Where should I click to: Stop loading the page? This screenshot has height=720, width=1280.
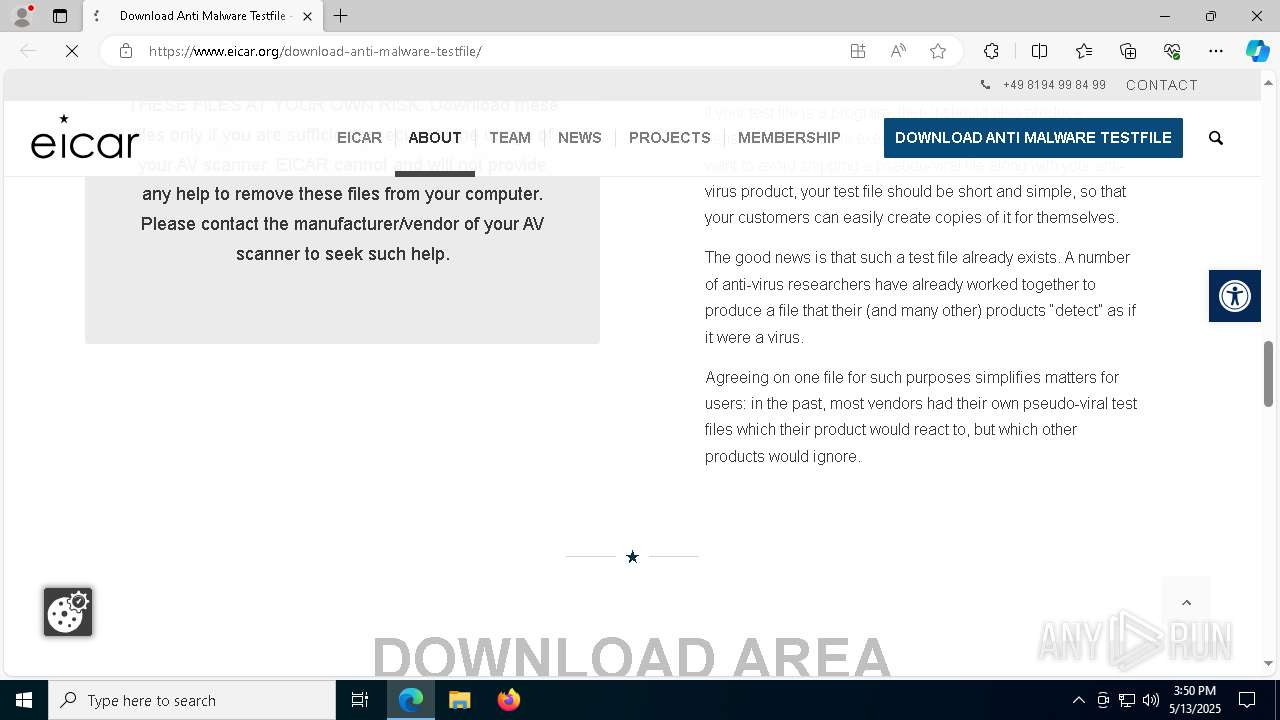[72, 51]
